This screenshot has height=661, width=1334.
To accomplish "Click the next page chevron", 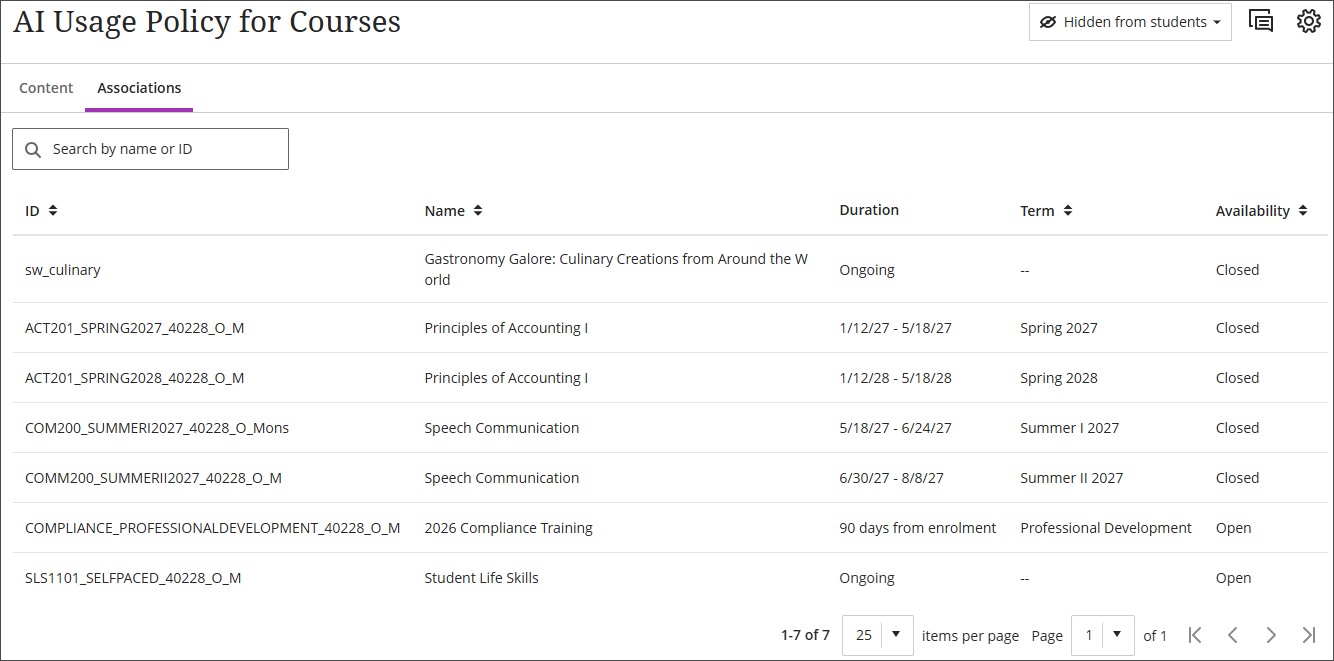I will (x=1271, y=634).
